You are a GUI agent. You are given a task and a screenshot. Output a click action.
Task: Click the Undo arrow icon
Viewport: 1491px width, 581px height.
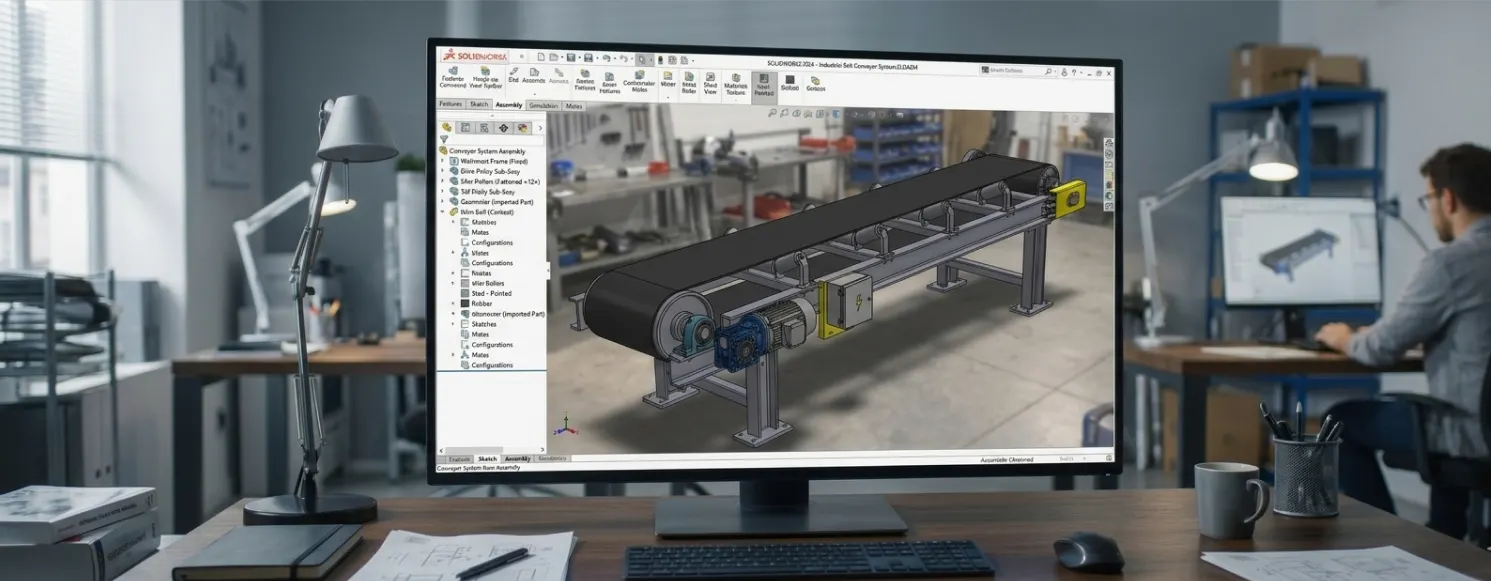[x=606, y=57]
